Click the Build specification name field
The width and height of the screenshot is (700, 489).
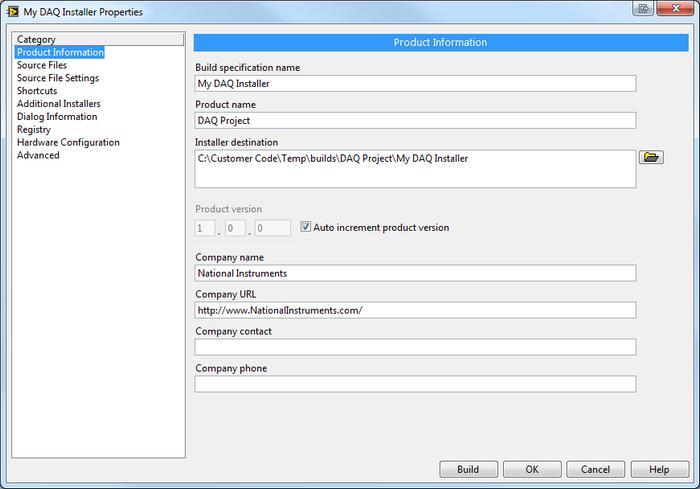(415, 84)
